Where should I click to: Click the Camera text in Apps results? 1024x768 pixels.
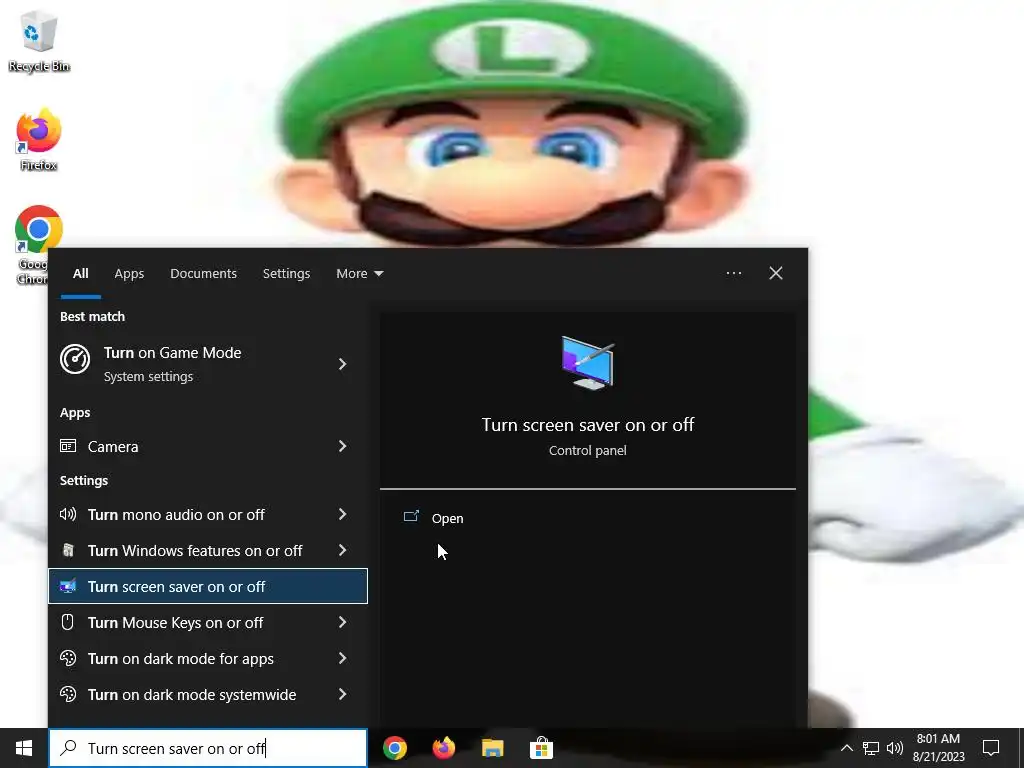pyautogui.click(x=113, y=447)
